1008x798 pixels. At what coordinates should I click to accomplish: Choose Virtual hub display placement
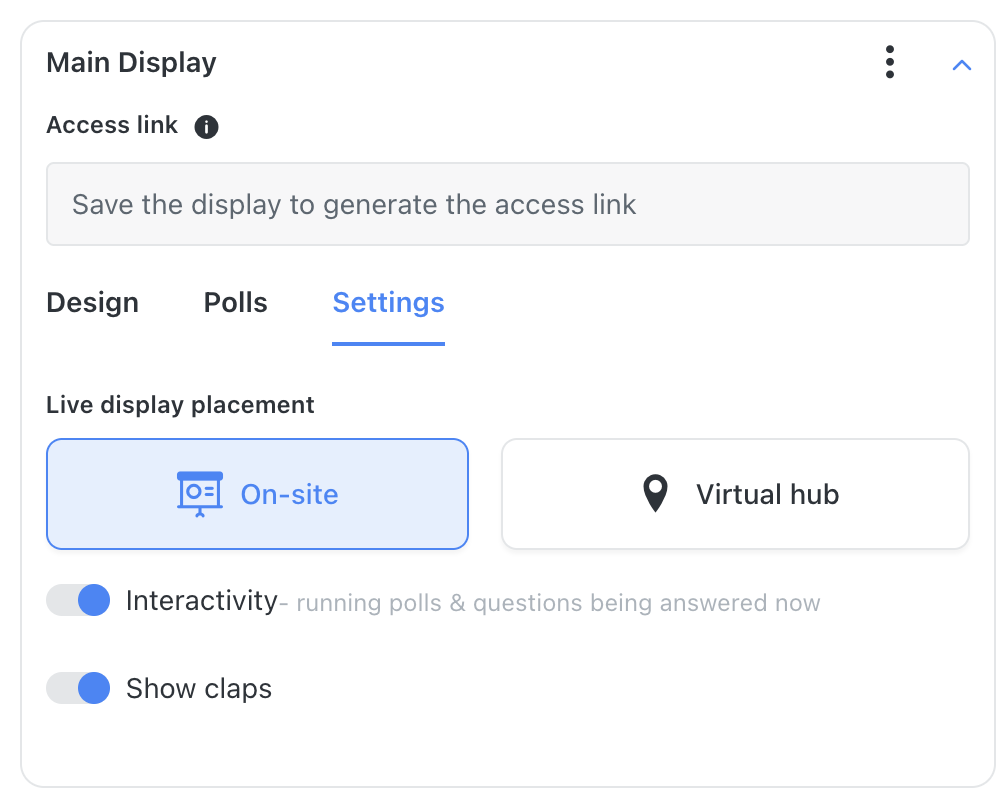[x=735, y=494]
